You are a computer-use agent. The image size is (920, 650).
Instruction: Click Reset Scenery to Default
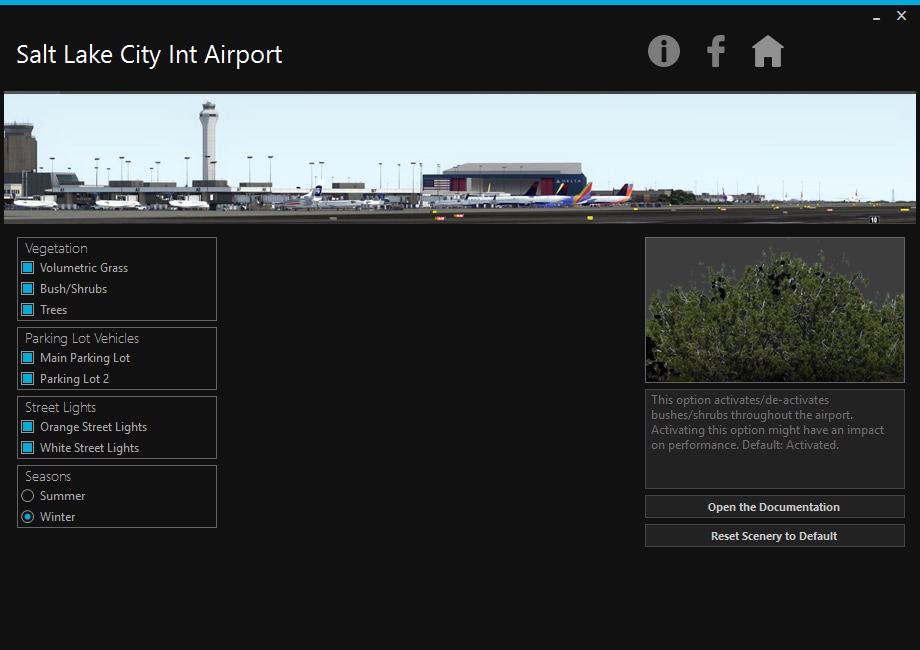click(x=774, y=536)
